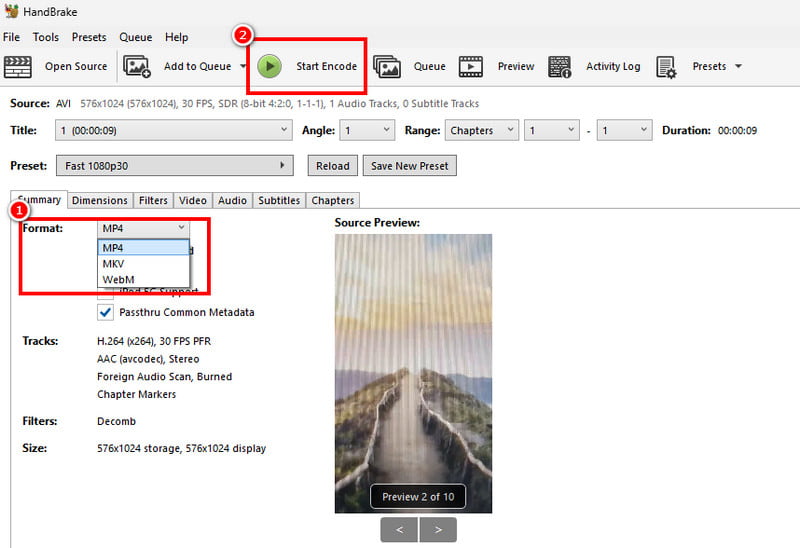800x548 pixels.
Task: Click the green Start Encode play icon
Action: tap(269, 66)
